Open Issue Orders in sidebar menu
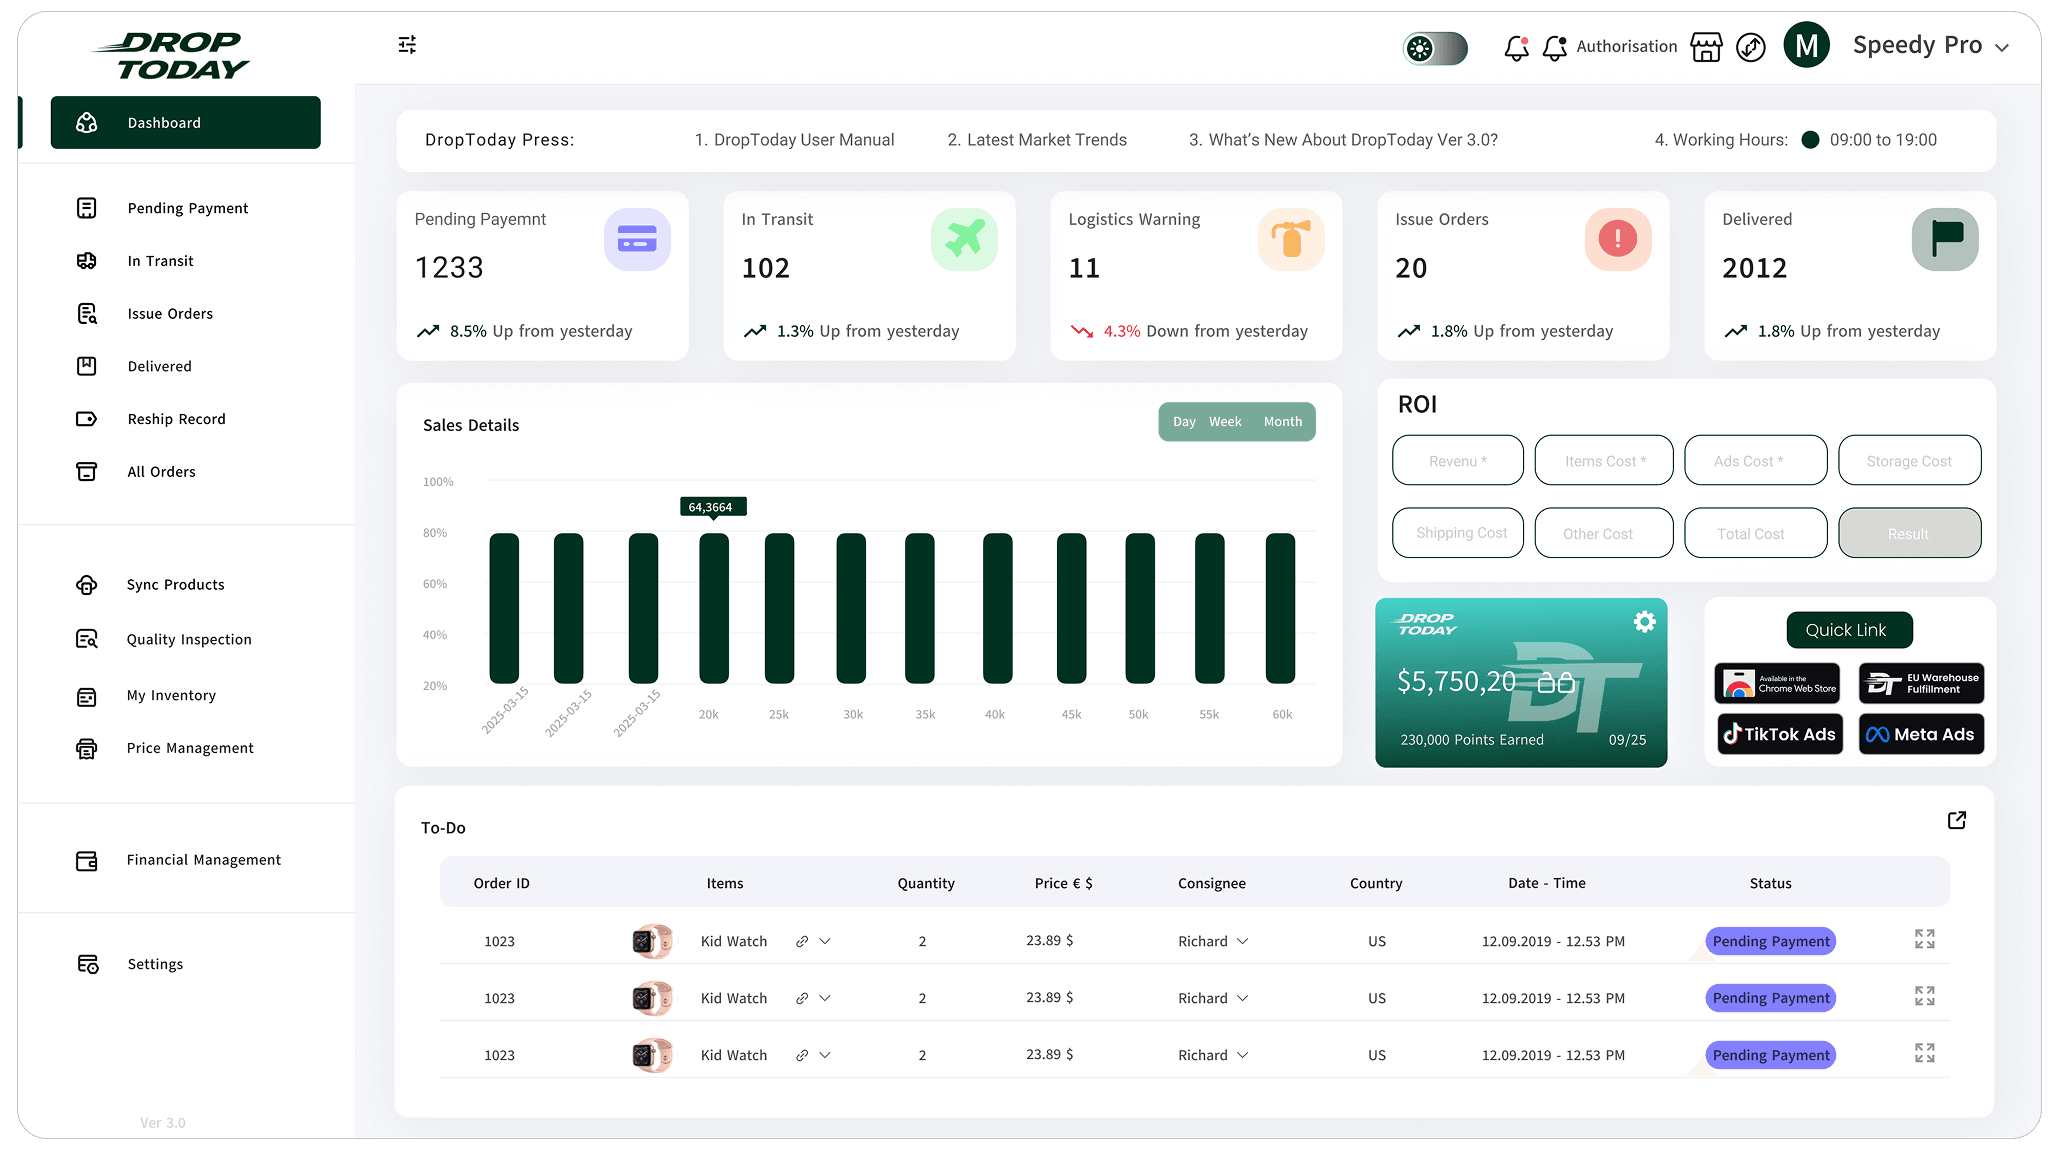 coord(170,314)
